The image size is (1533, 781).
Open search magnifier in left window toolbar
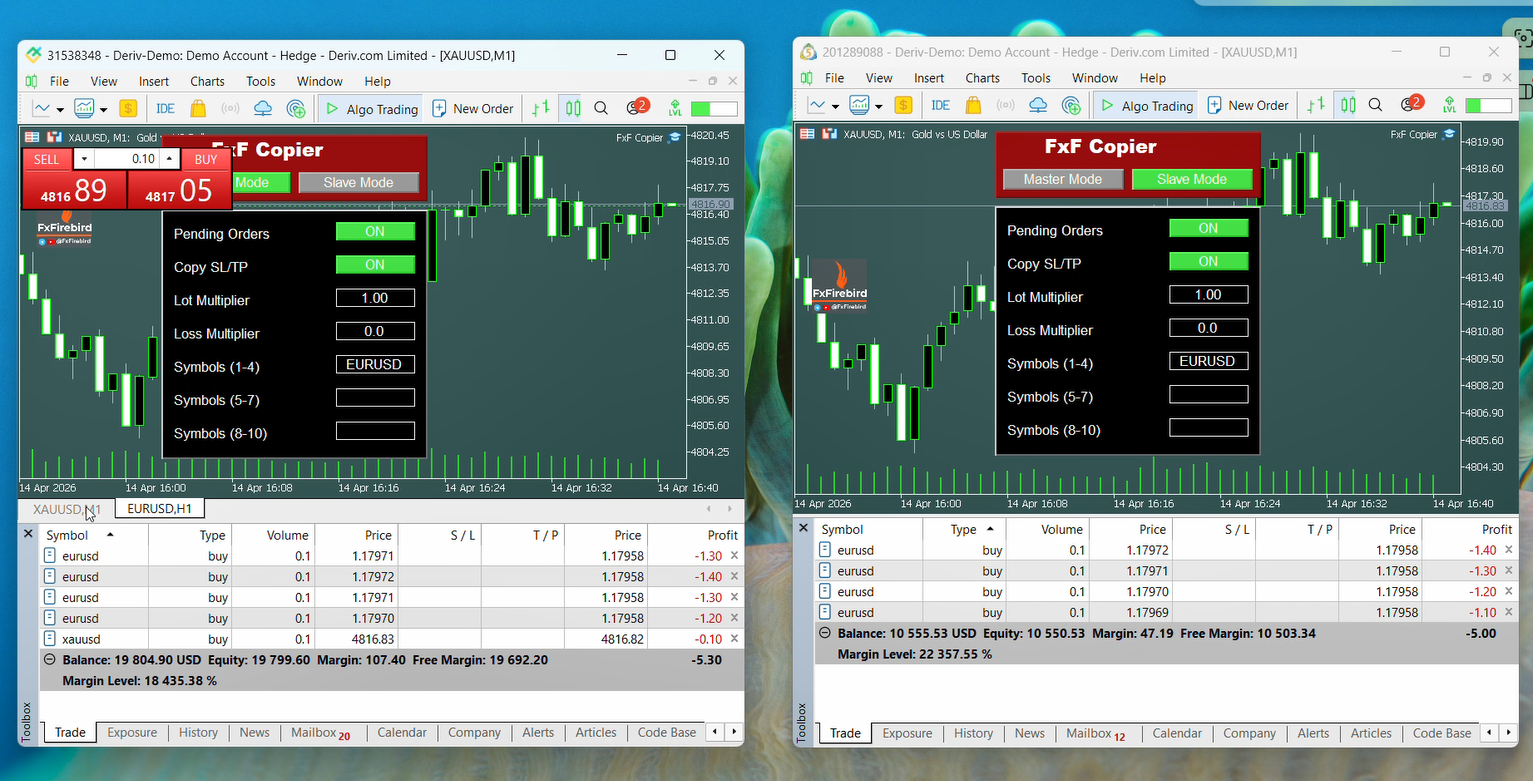pyautogui.click(x=601, y=109)
